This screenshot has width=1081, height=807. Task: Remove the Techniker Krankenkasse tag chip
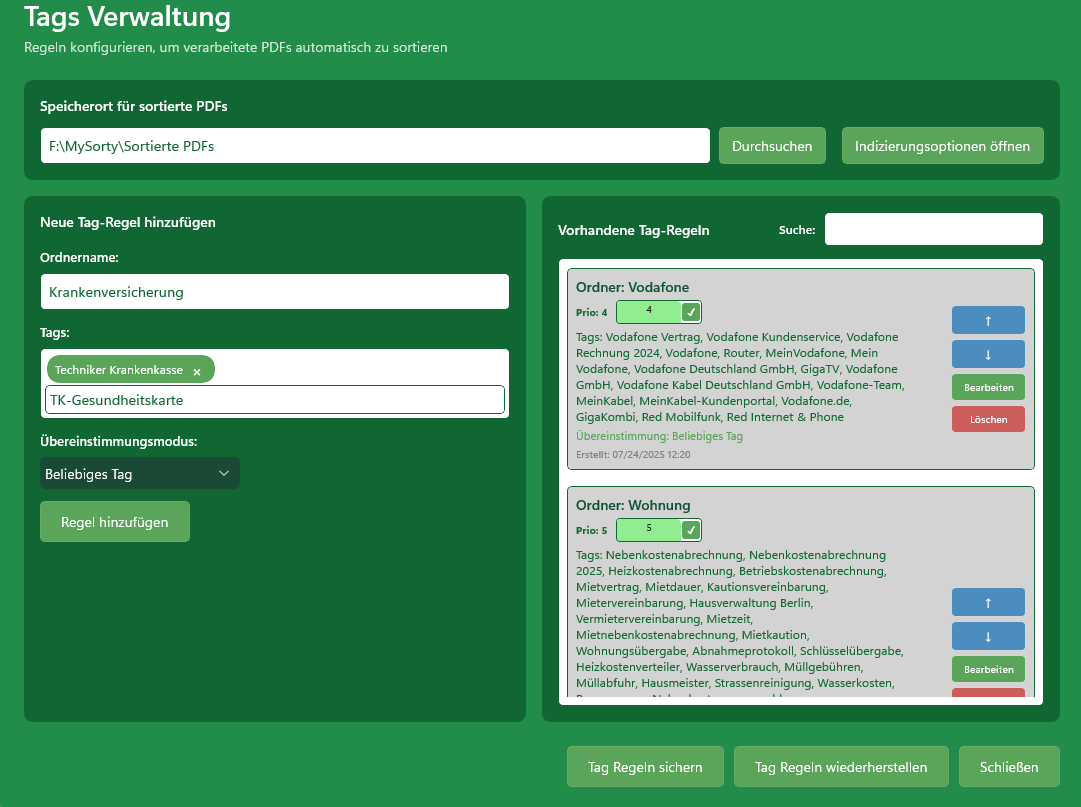pos(197,371)
